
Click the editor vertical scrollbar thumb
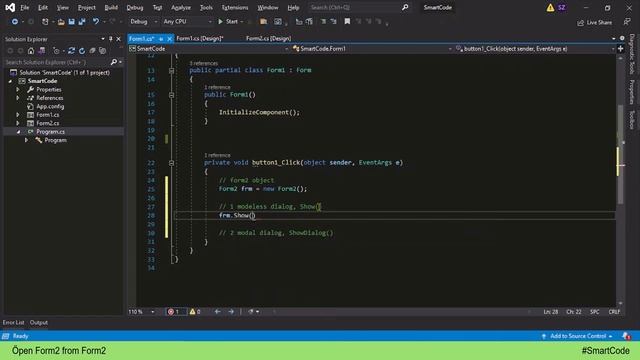pos(620,155)
